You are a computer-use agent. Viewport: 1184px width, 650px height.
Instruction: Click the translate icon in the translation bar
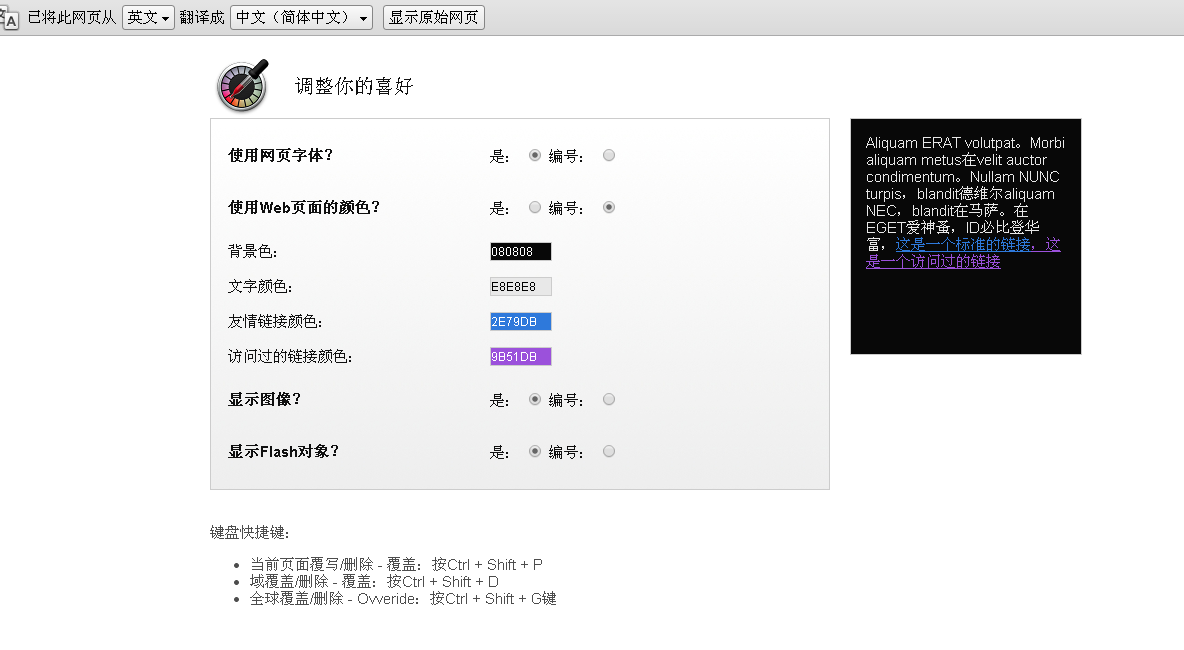(9, 18)
